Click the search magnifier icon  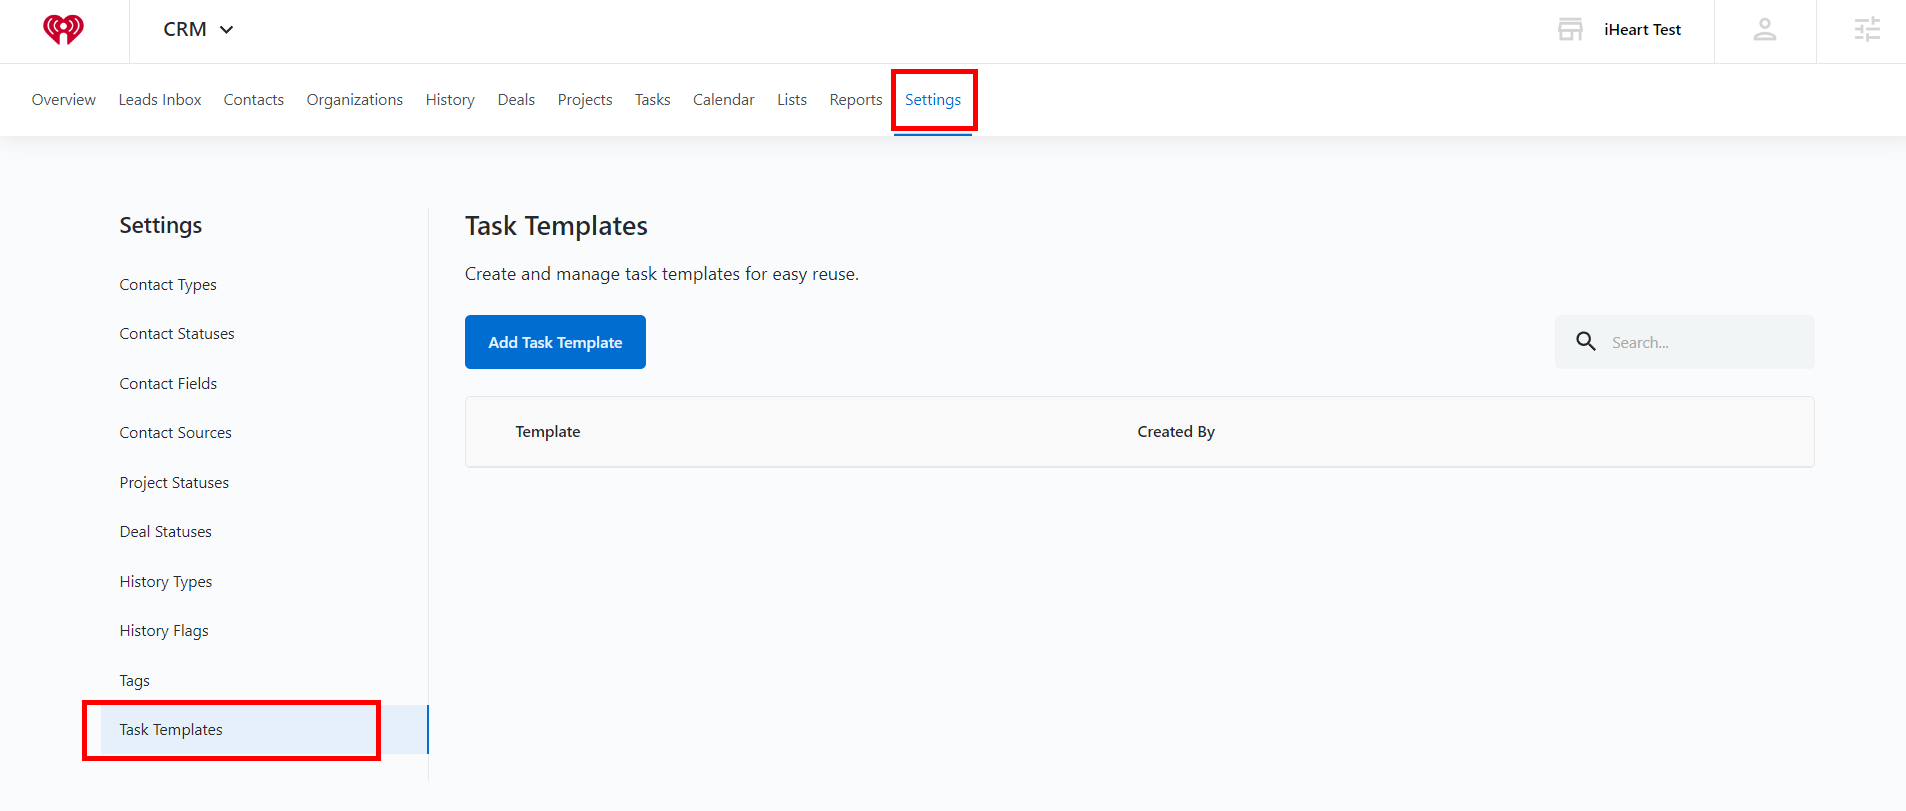(1586, 342)
